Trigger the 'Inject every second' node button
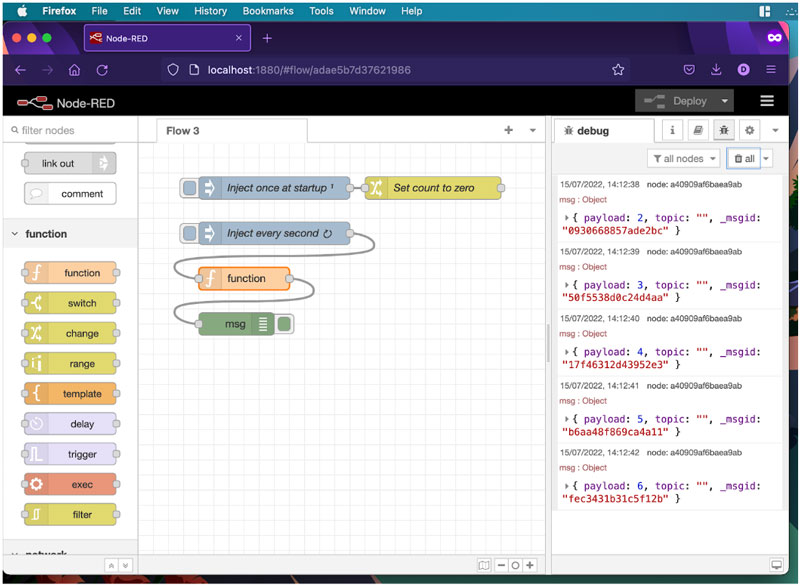This screenshot has width=800, height=586. pos(189,233)
